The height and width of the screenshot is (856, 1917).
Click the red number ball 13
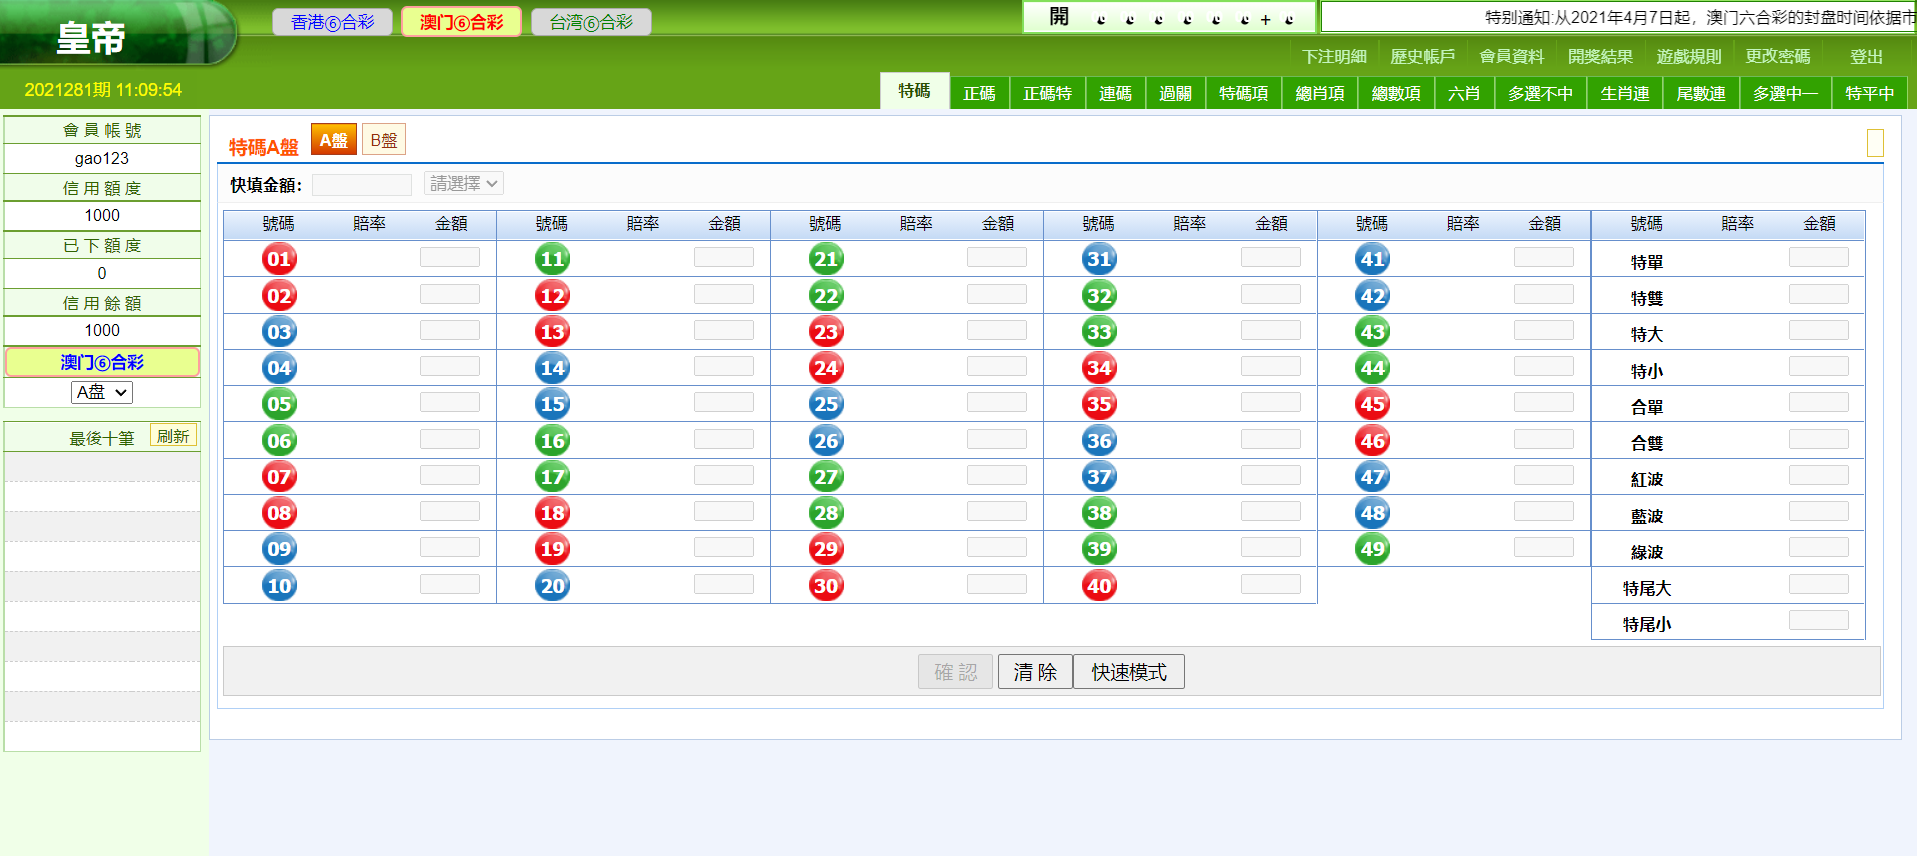tap(552, 332)
